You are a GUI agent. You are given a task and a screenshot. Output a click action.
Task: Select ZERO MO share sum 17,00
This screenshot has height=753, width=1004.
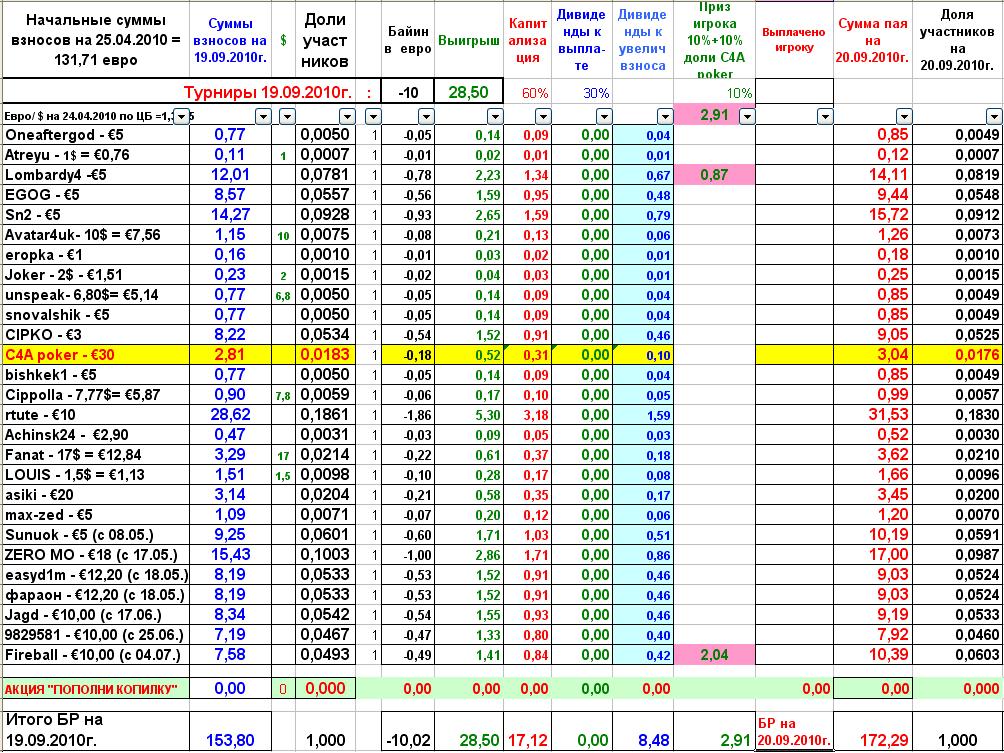tap(873, 555)
